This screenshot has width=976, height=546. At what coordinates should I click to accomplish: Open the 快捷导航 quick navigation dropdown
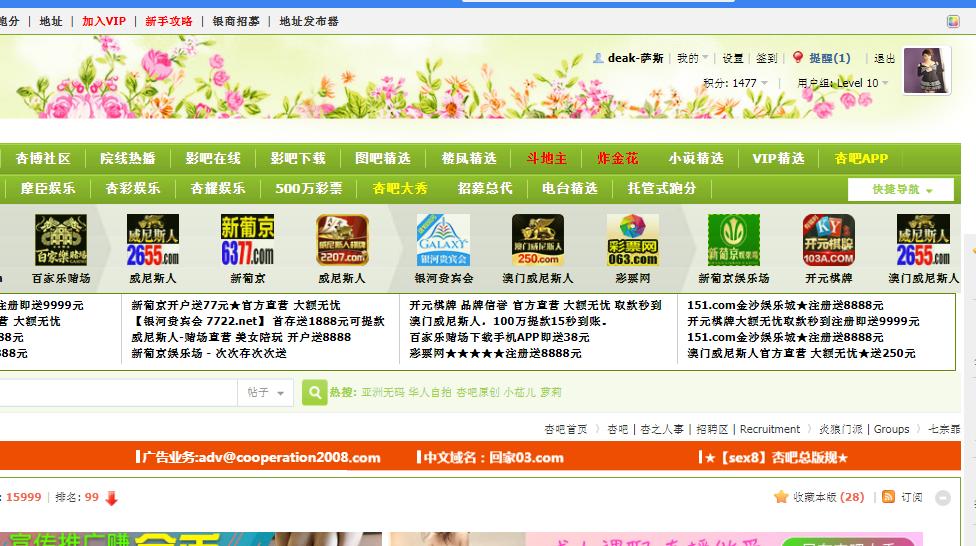point(901,189)
